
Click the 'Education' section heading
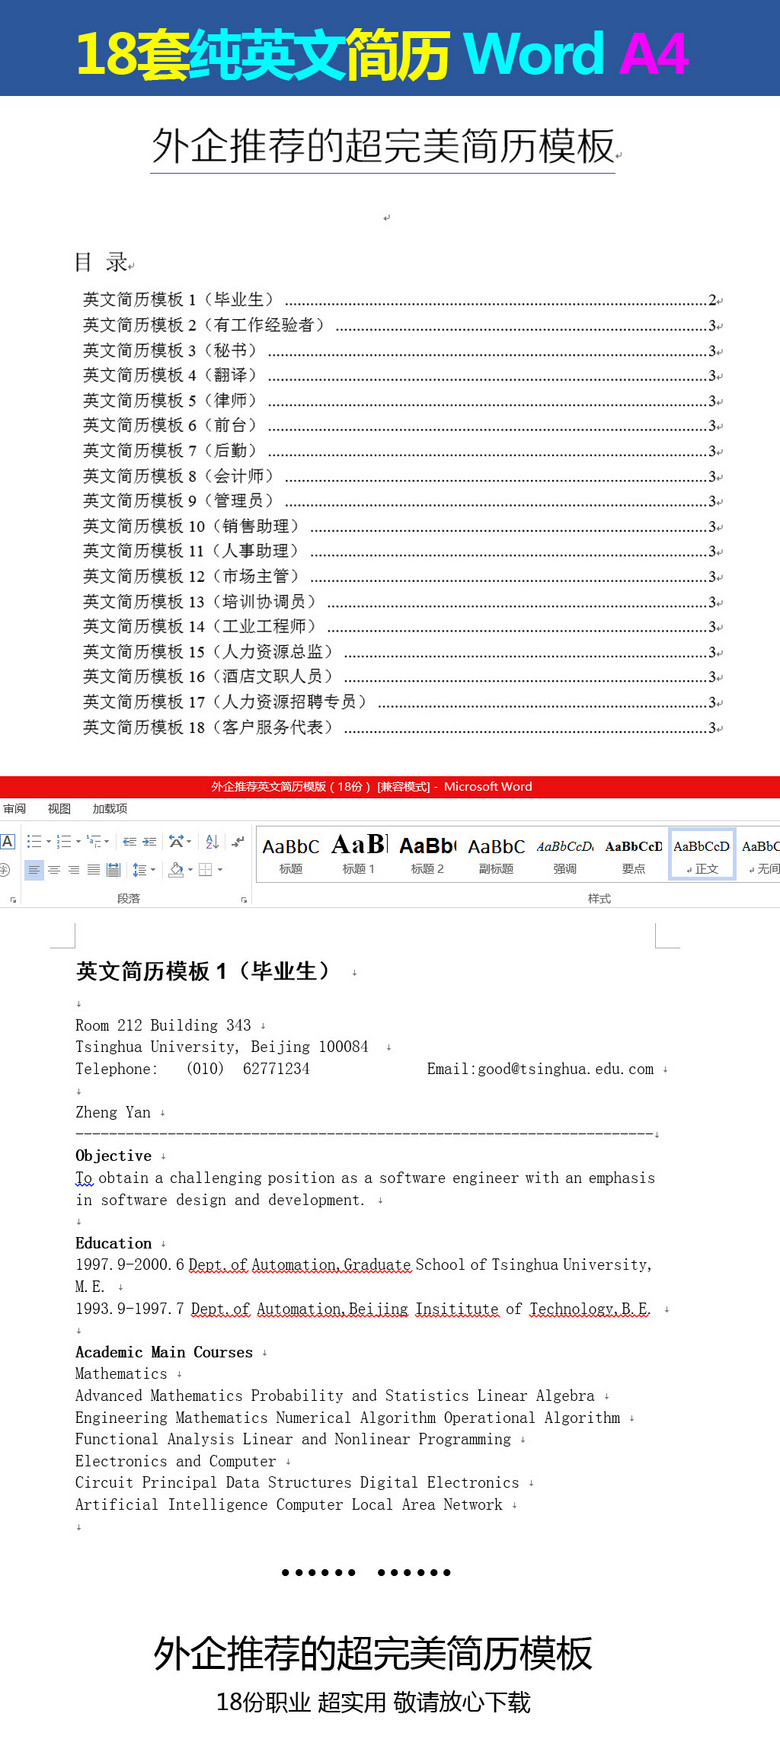pos(113,1243)
